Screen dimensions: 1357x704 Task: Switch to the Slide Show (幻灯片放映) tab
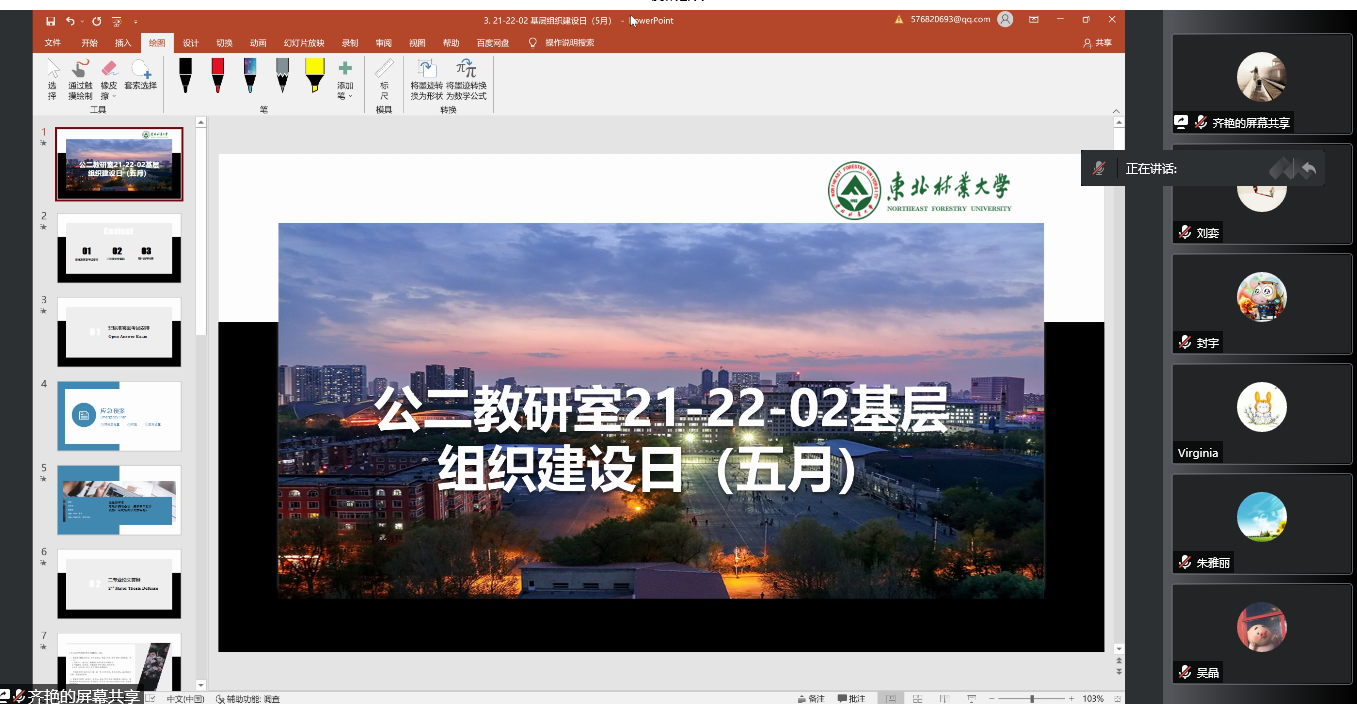click(x=304, y=43)
